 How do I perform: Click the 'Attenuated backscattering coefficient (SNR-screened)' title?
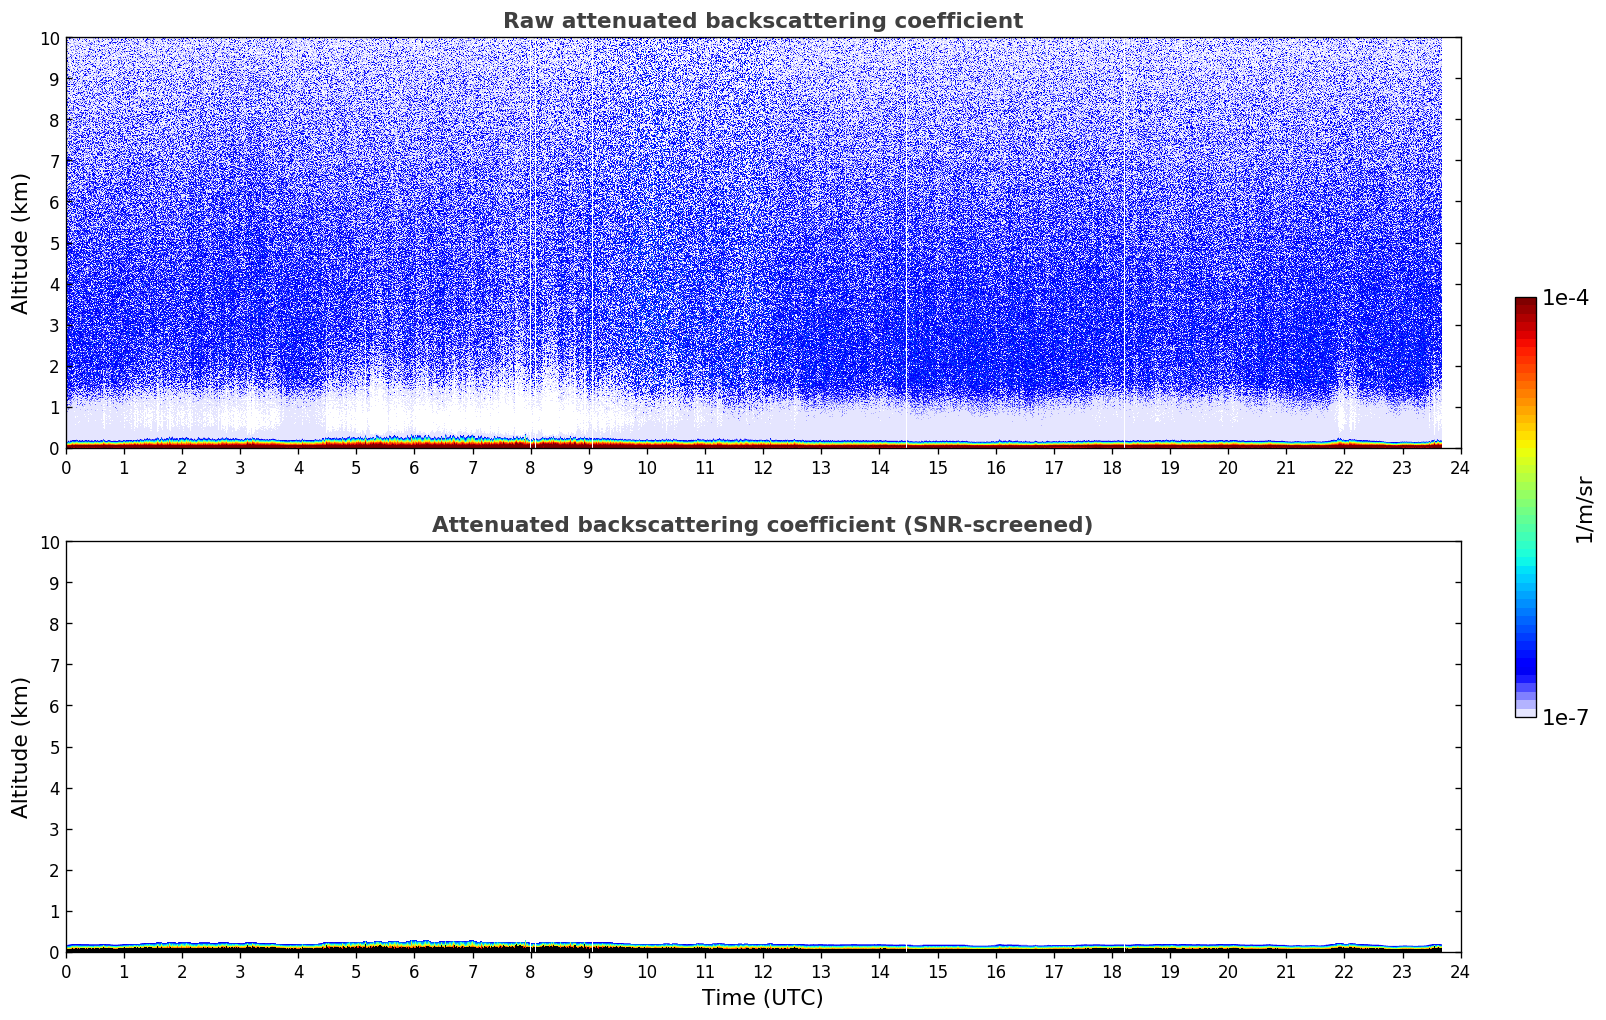point(762,525)
